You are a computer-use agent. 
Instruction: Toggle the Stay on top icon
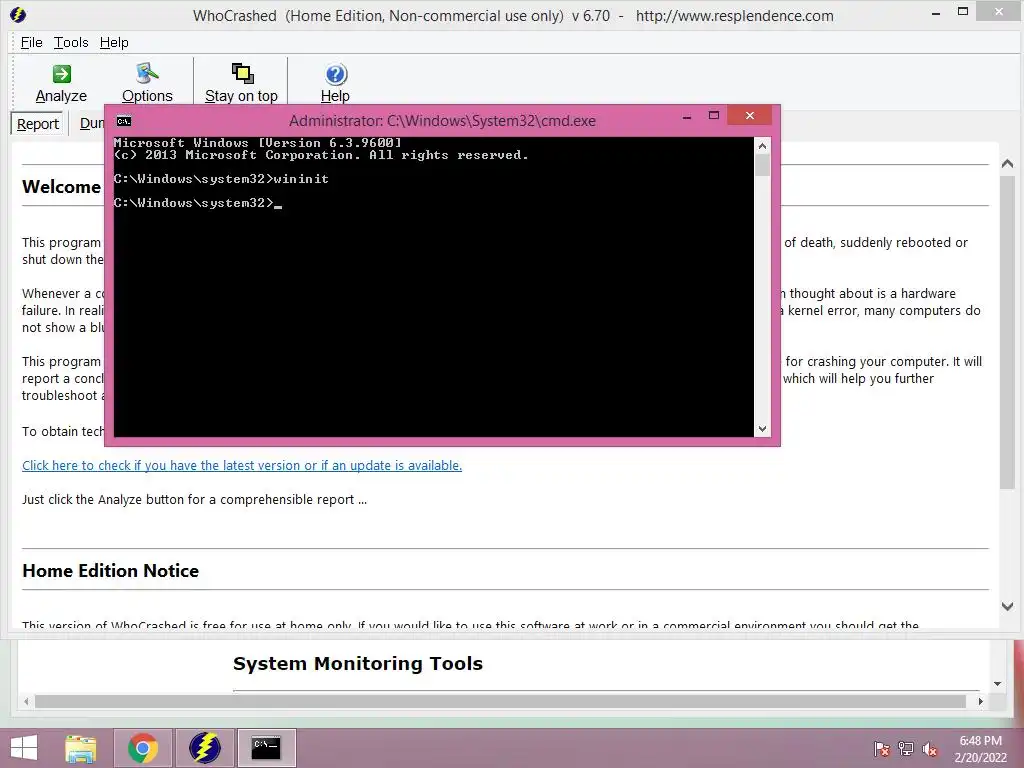point(241,84)
